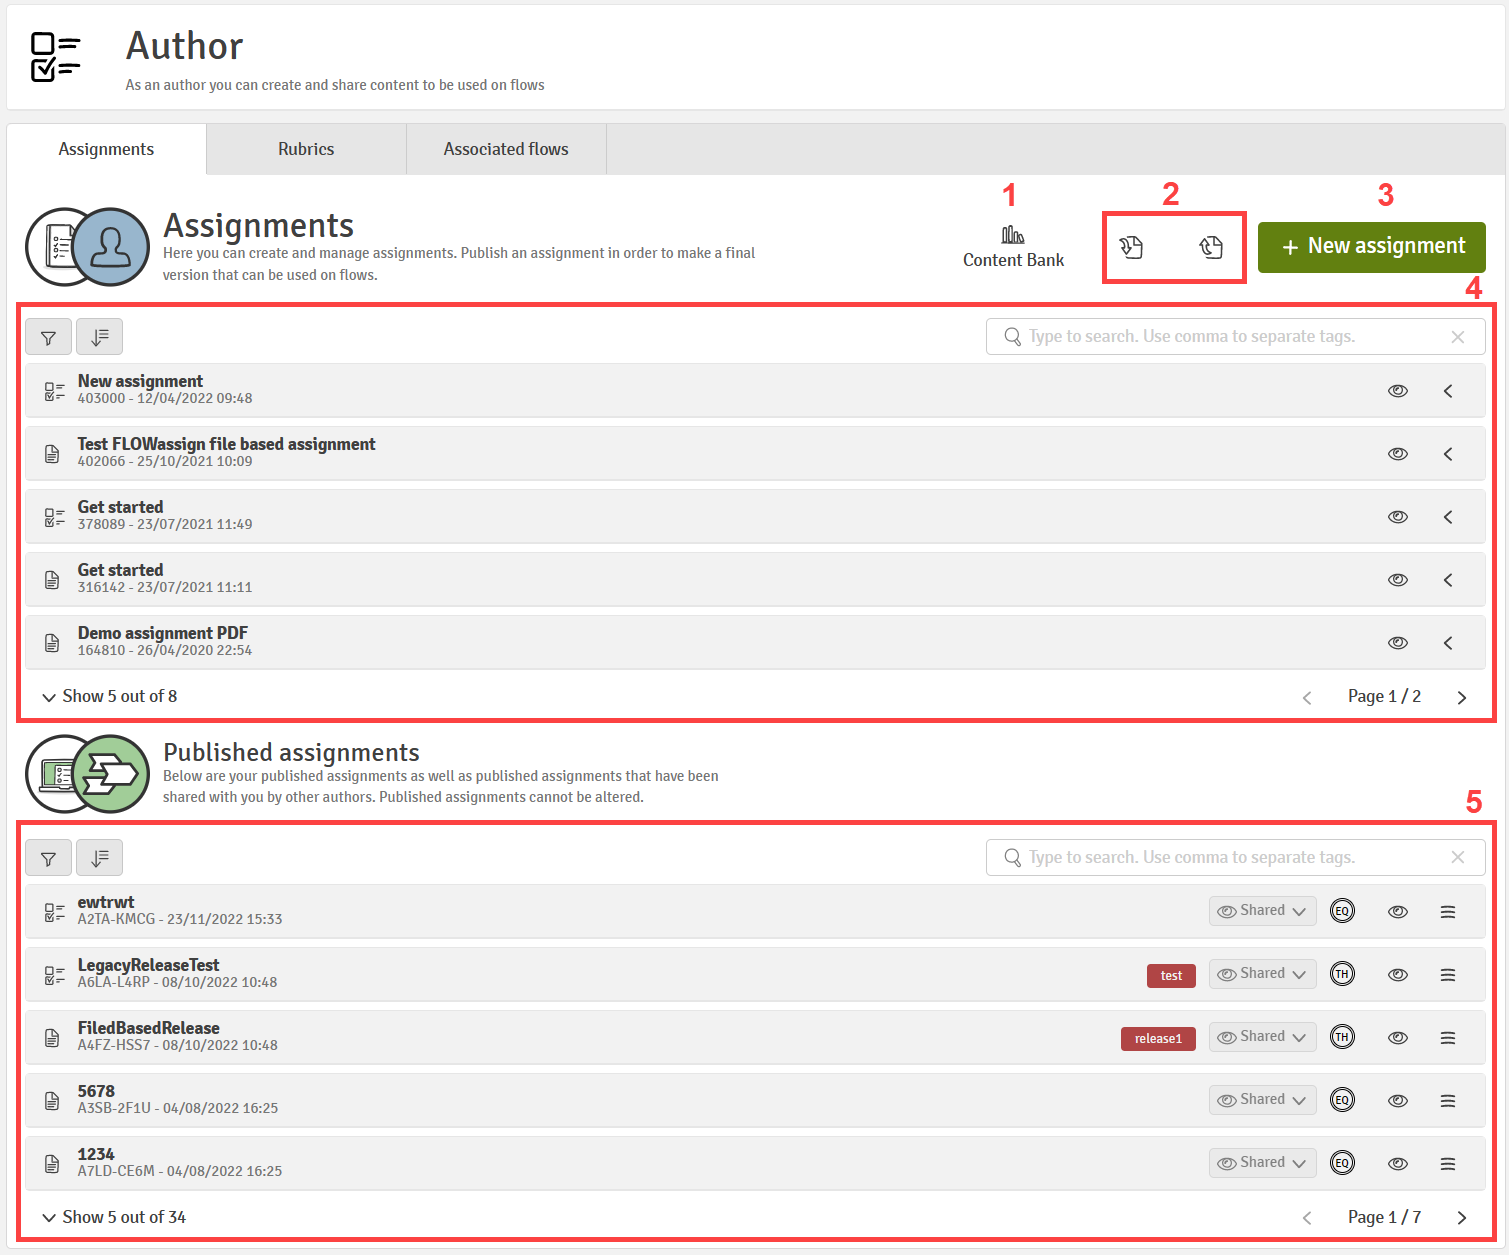Open the Shared dropdown for 1234

(x=1262, y=1163)
